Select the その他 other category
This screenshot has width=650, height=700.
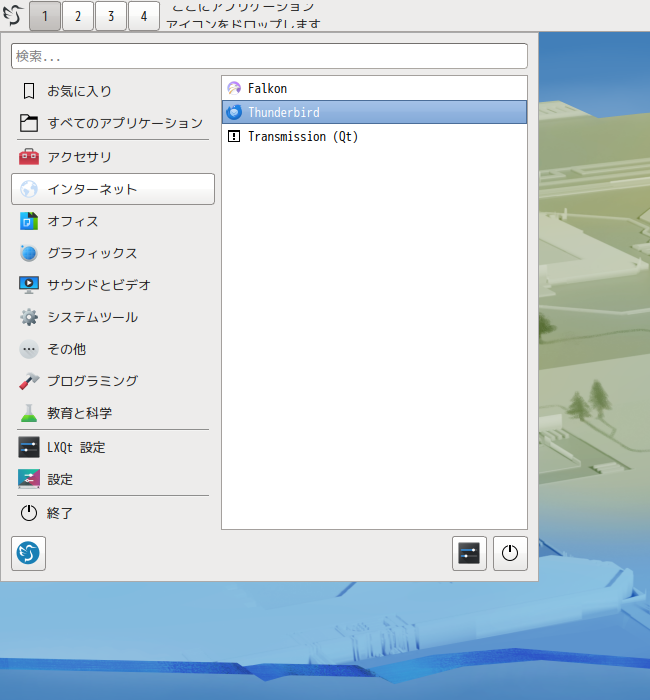(x=113, y=349)
